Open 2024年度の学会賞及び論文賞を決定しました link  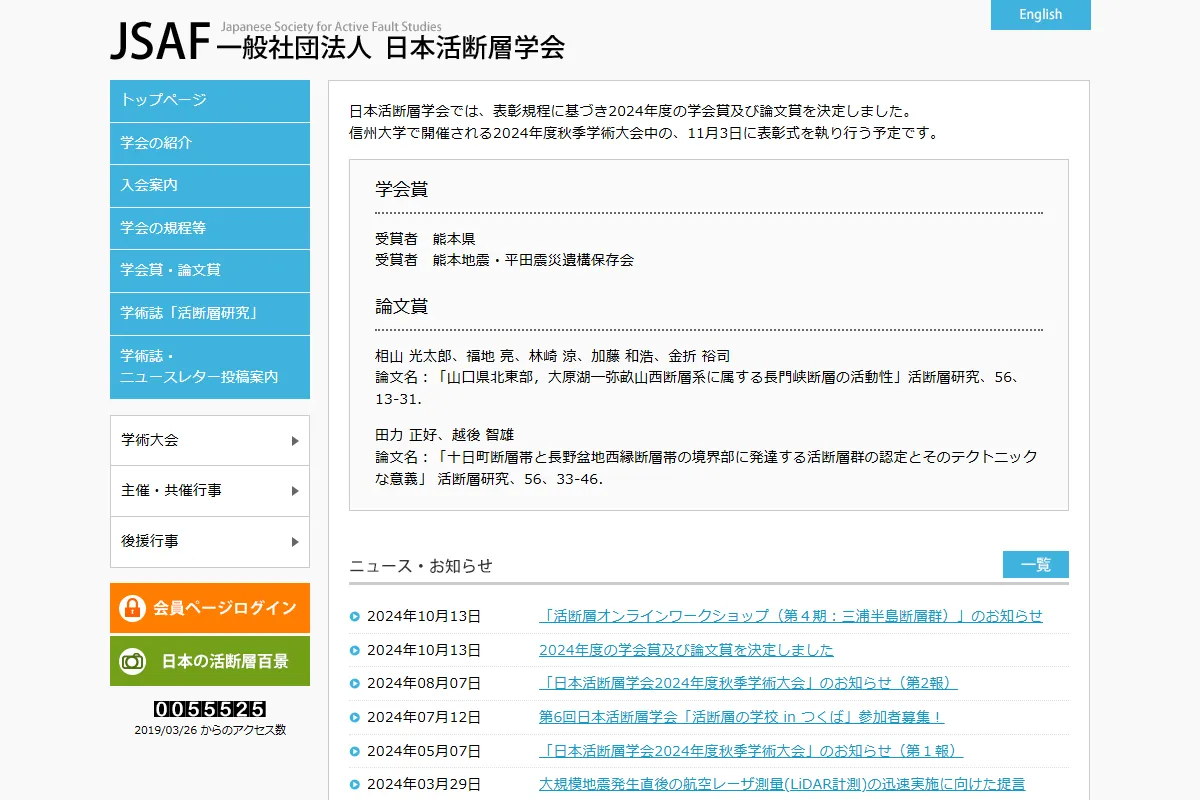(686, 650)
